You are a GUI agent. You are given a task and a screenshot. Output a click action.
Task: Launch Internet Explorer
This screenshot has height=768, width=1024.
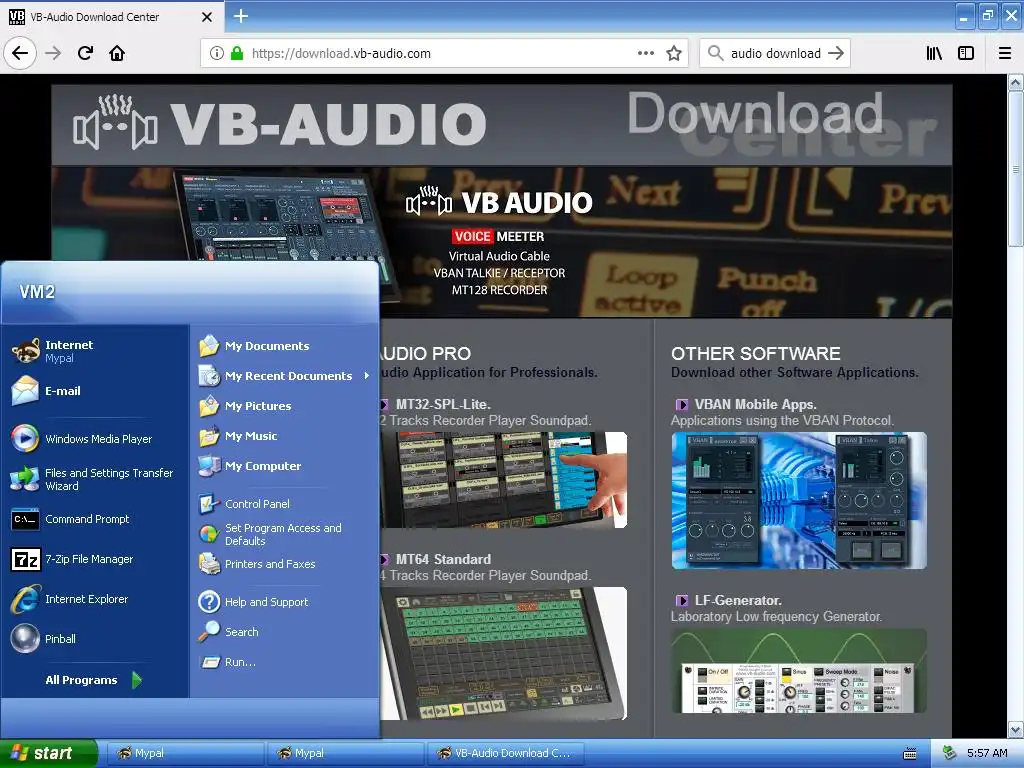click(x=95, y=599)
